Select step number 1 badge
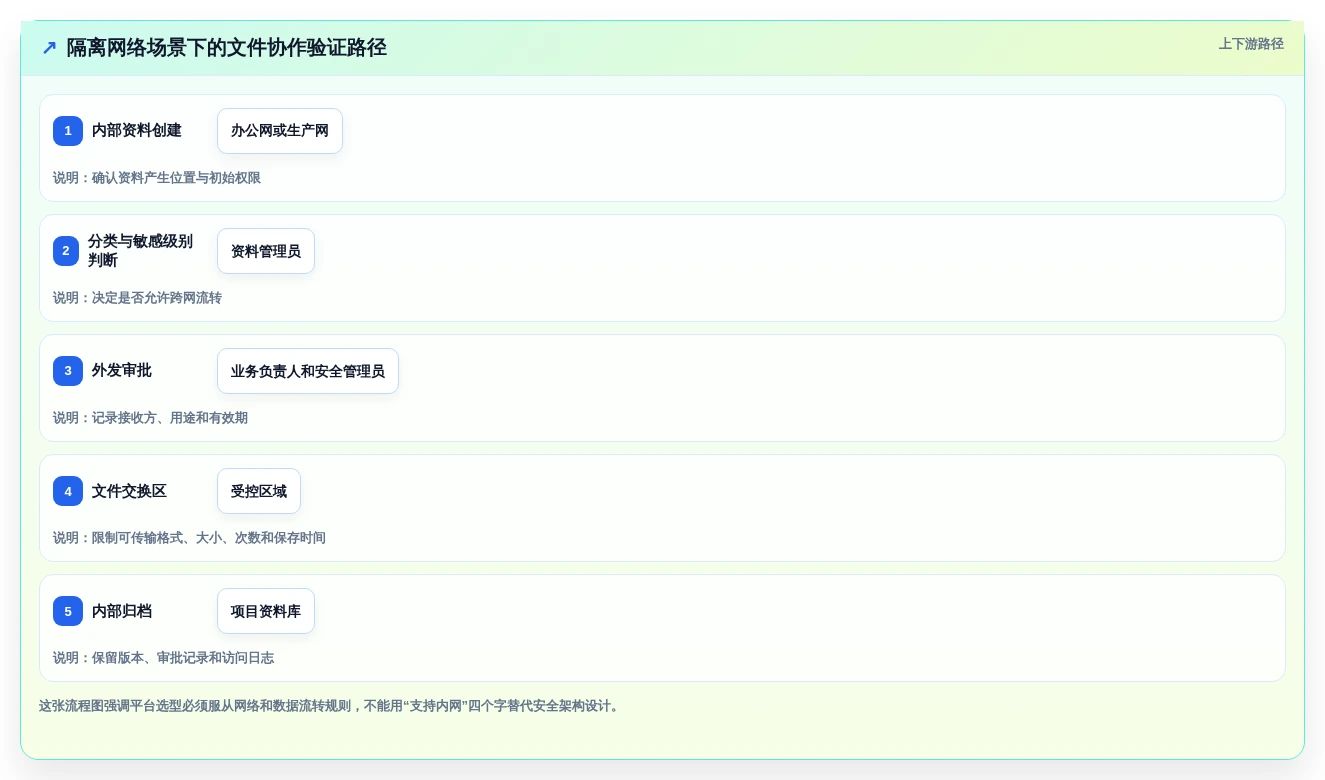This screenshot has width=1325, height=780. pyautogui.click(x=68, y=131)
